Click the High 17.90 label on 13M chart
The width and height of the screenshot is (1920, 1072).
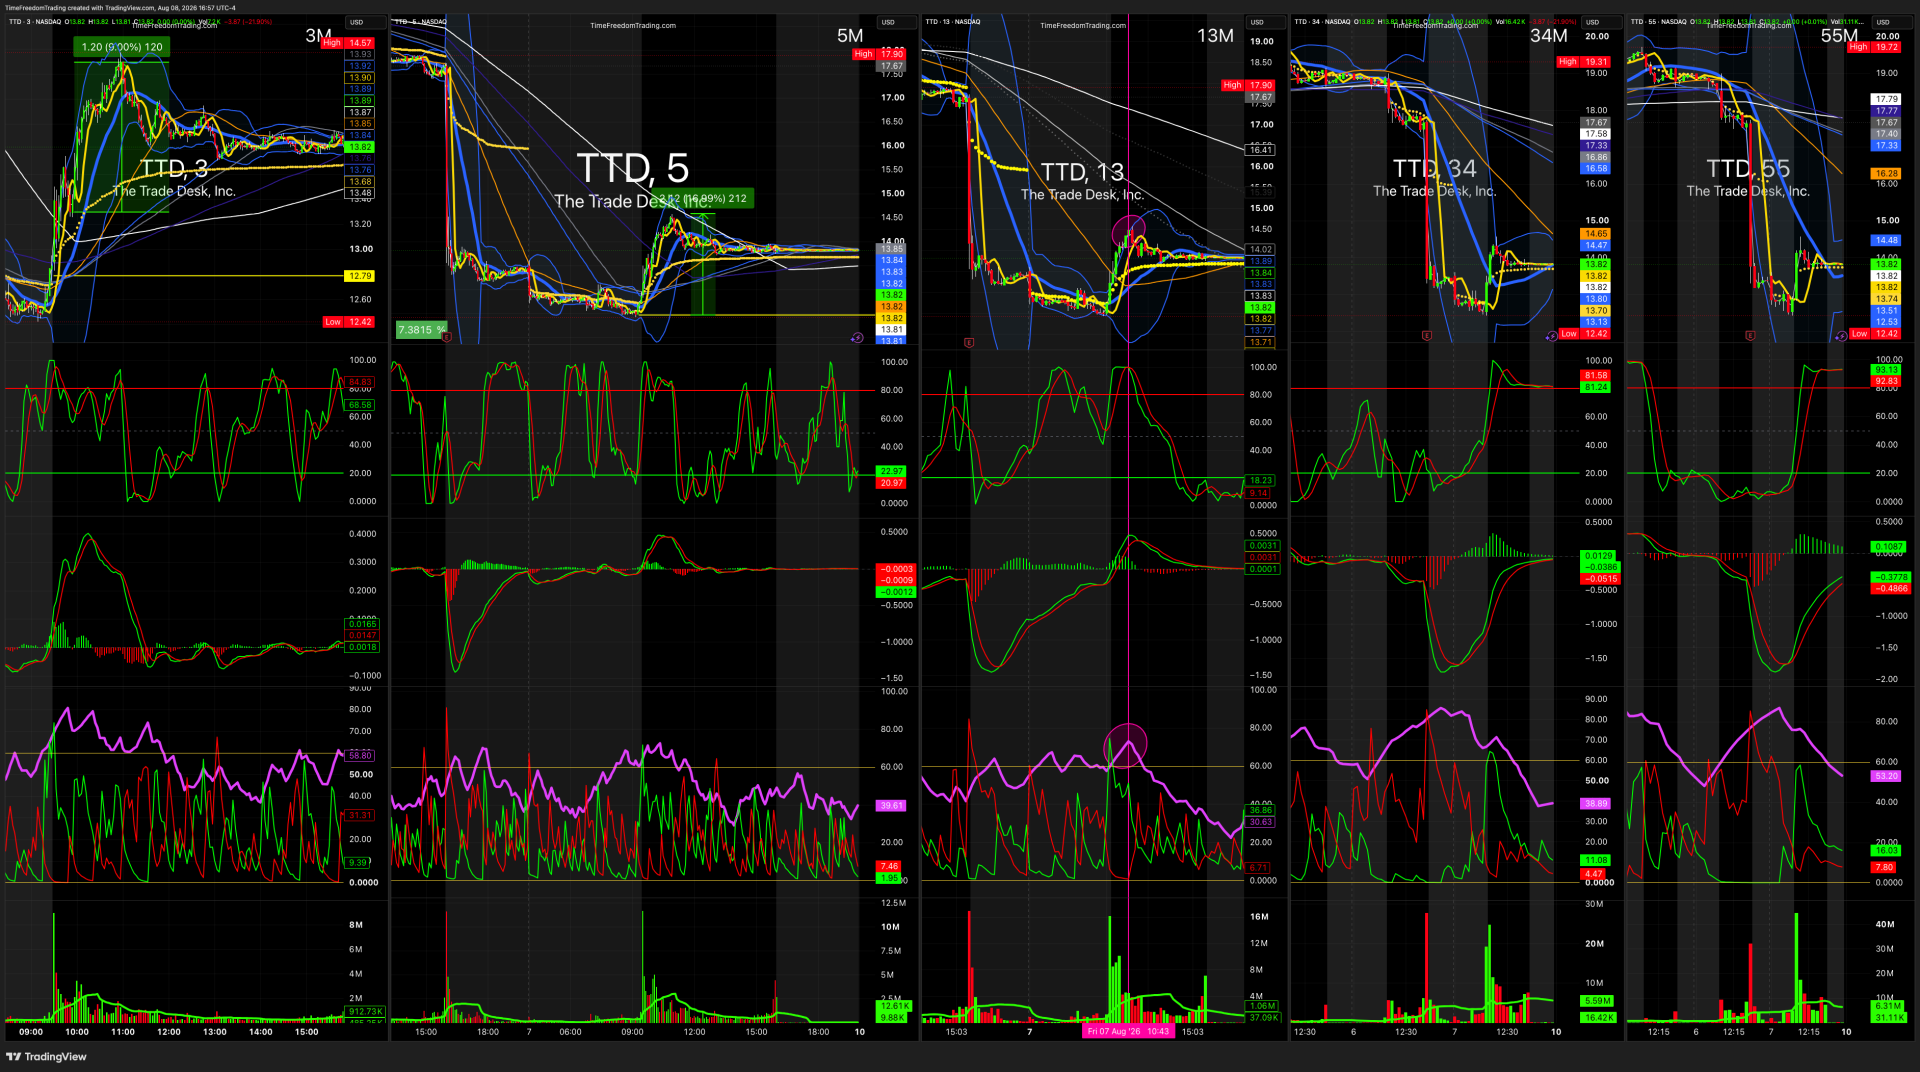[x=1248, y=85]
